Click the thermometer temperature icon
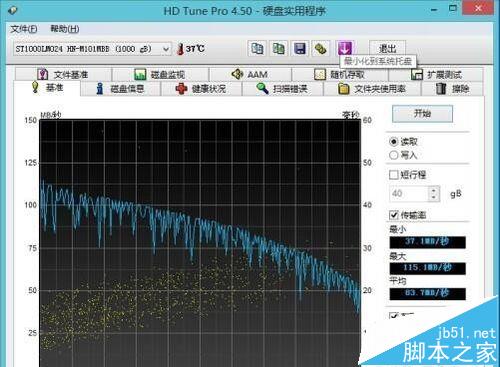The width and height of the screenshot is (500, 367). coord(180,49)
